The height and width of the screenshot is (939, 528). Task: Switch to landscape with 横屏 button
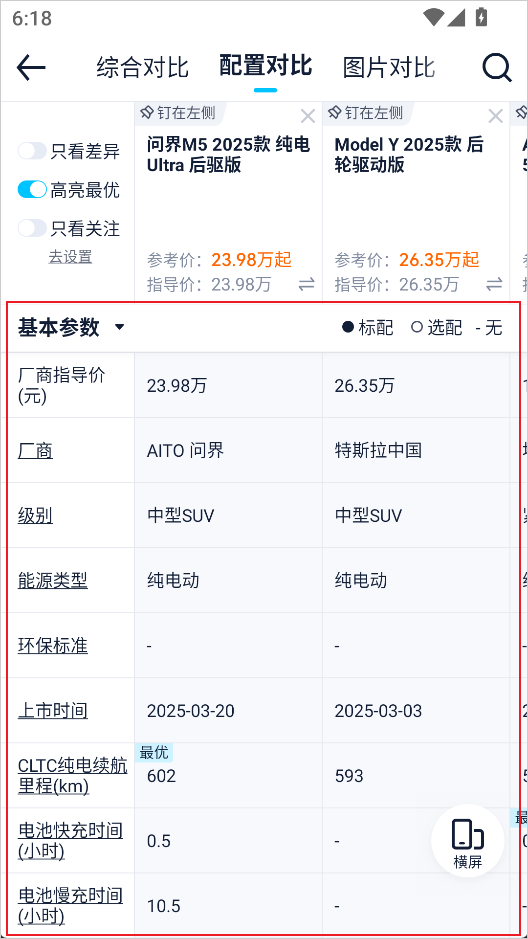[468, 841]
